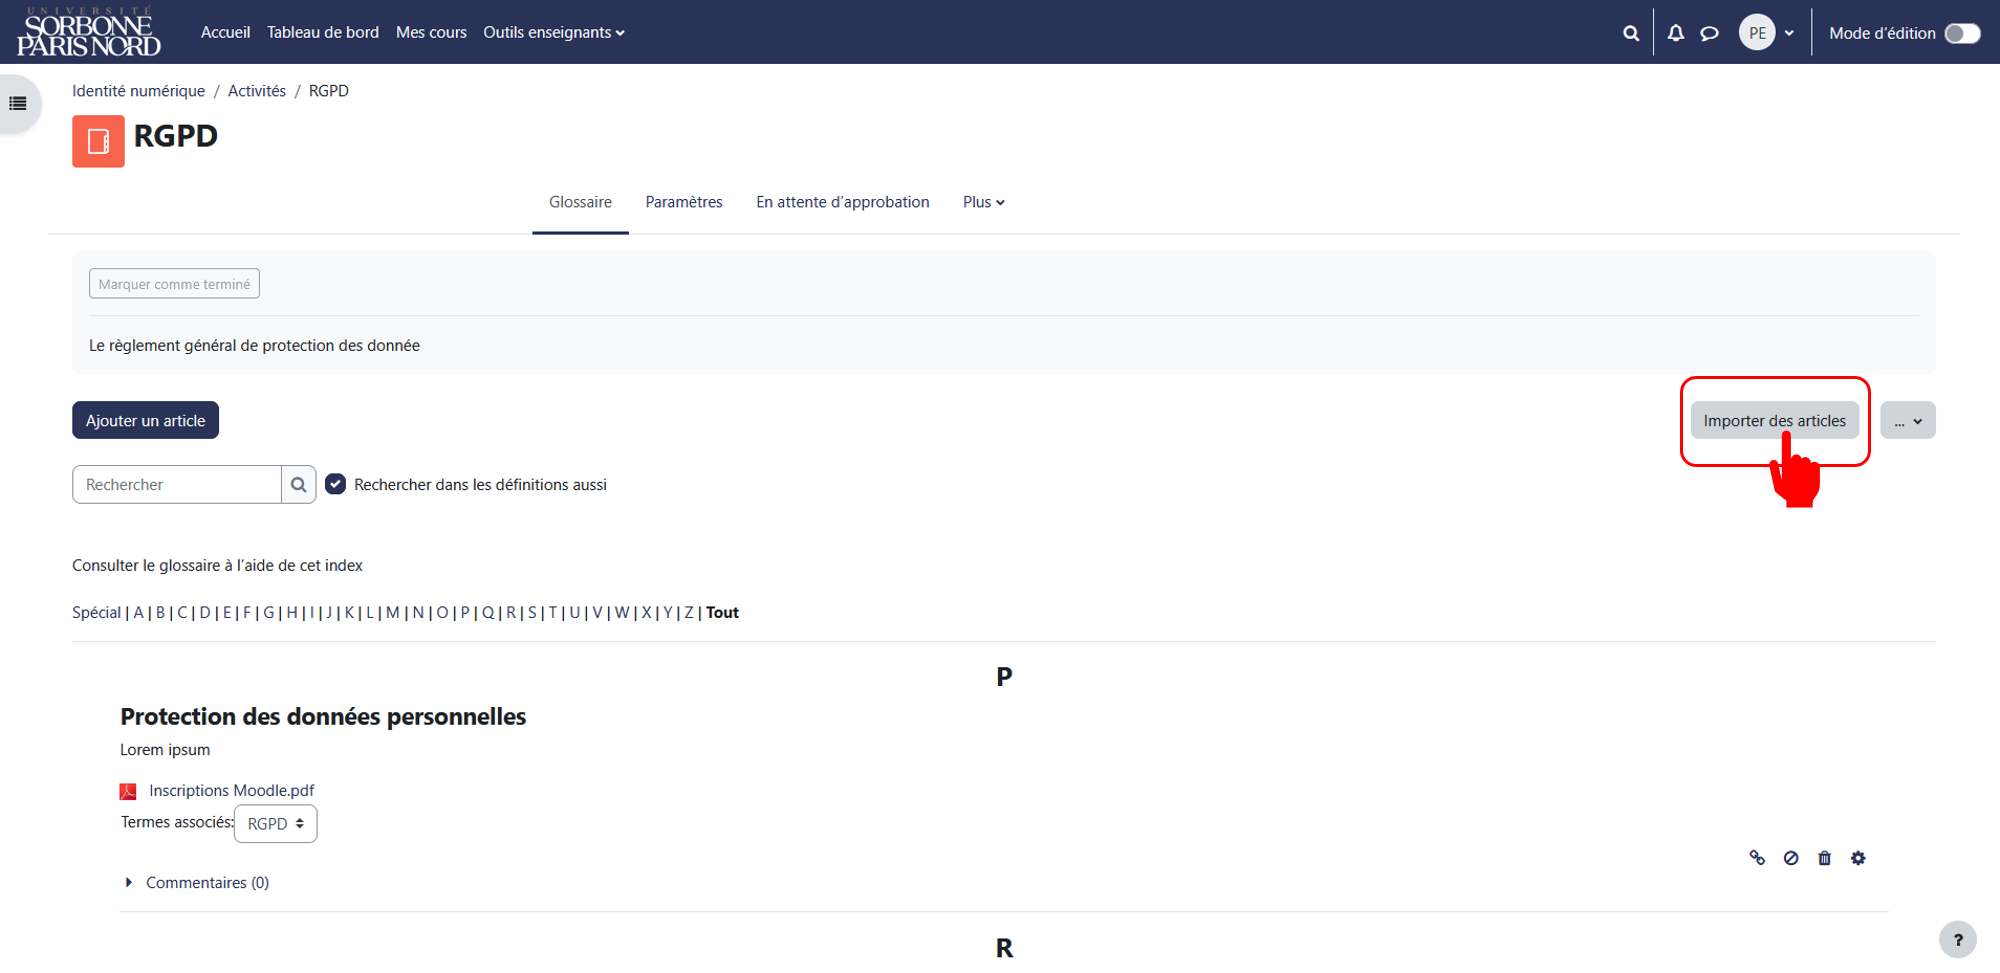Click the disapprove entry circle-slash icon
The image size is (2000, 973).
(x=1791, y=858)
